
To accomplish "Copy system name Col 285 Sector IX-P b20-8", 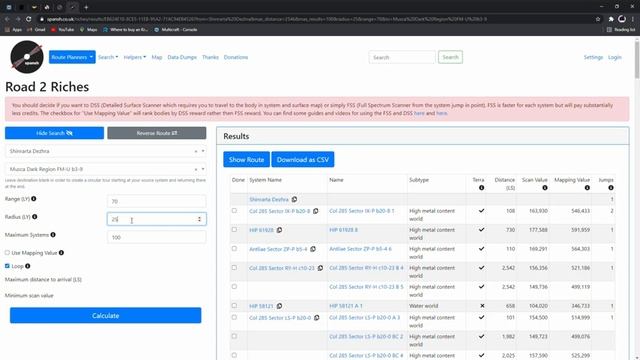I will [316, 211].
